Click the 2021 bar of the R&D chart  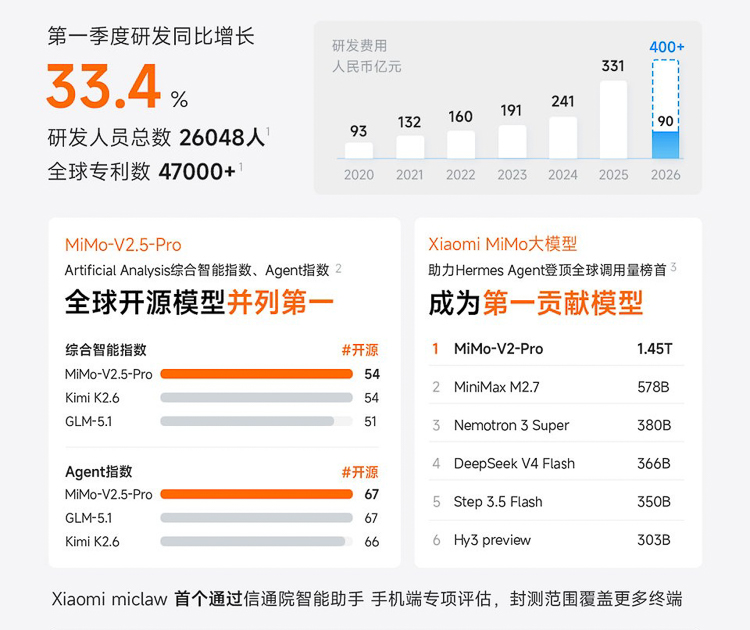coord(410,147)
